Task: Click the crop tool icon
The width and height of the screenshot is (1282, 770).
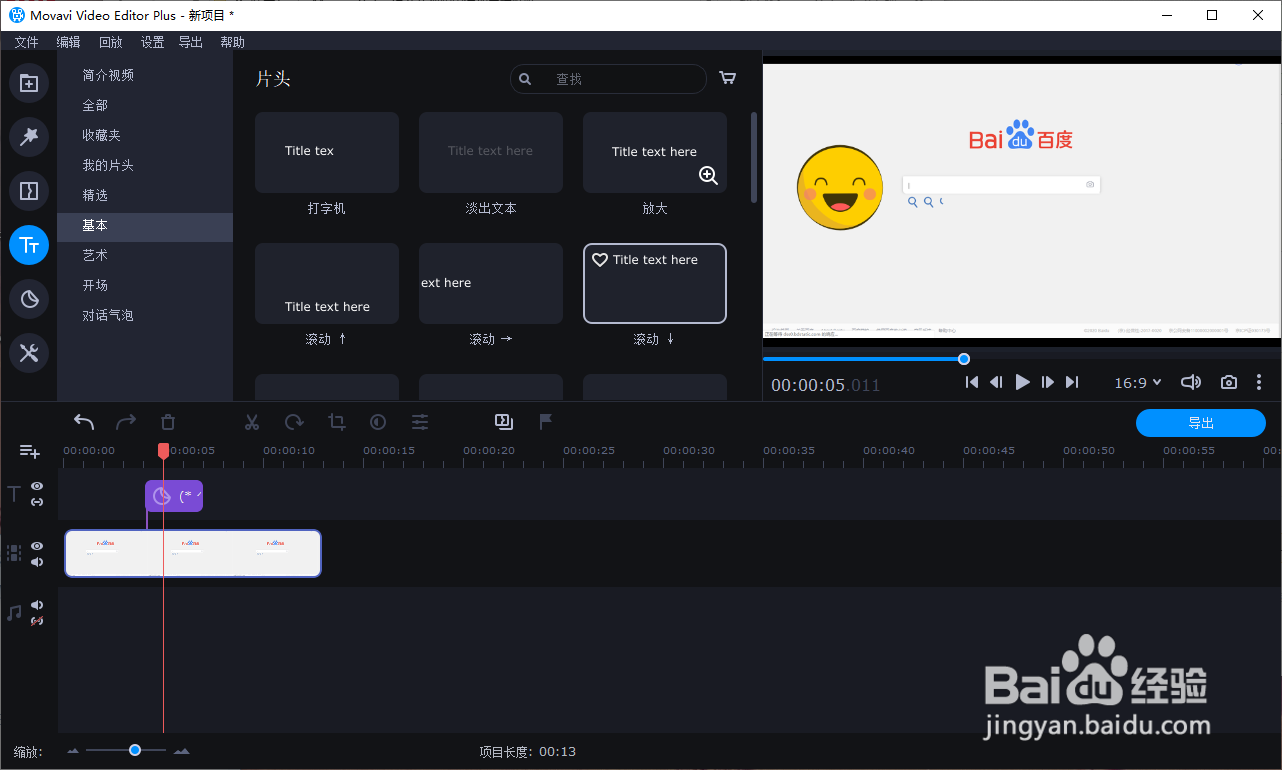Action: click(x=337, y=422)
